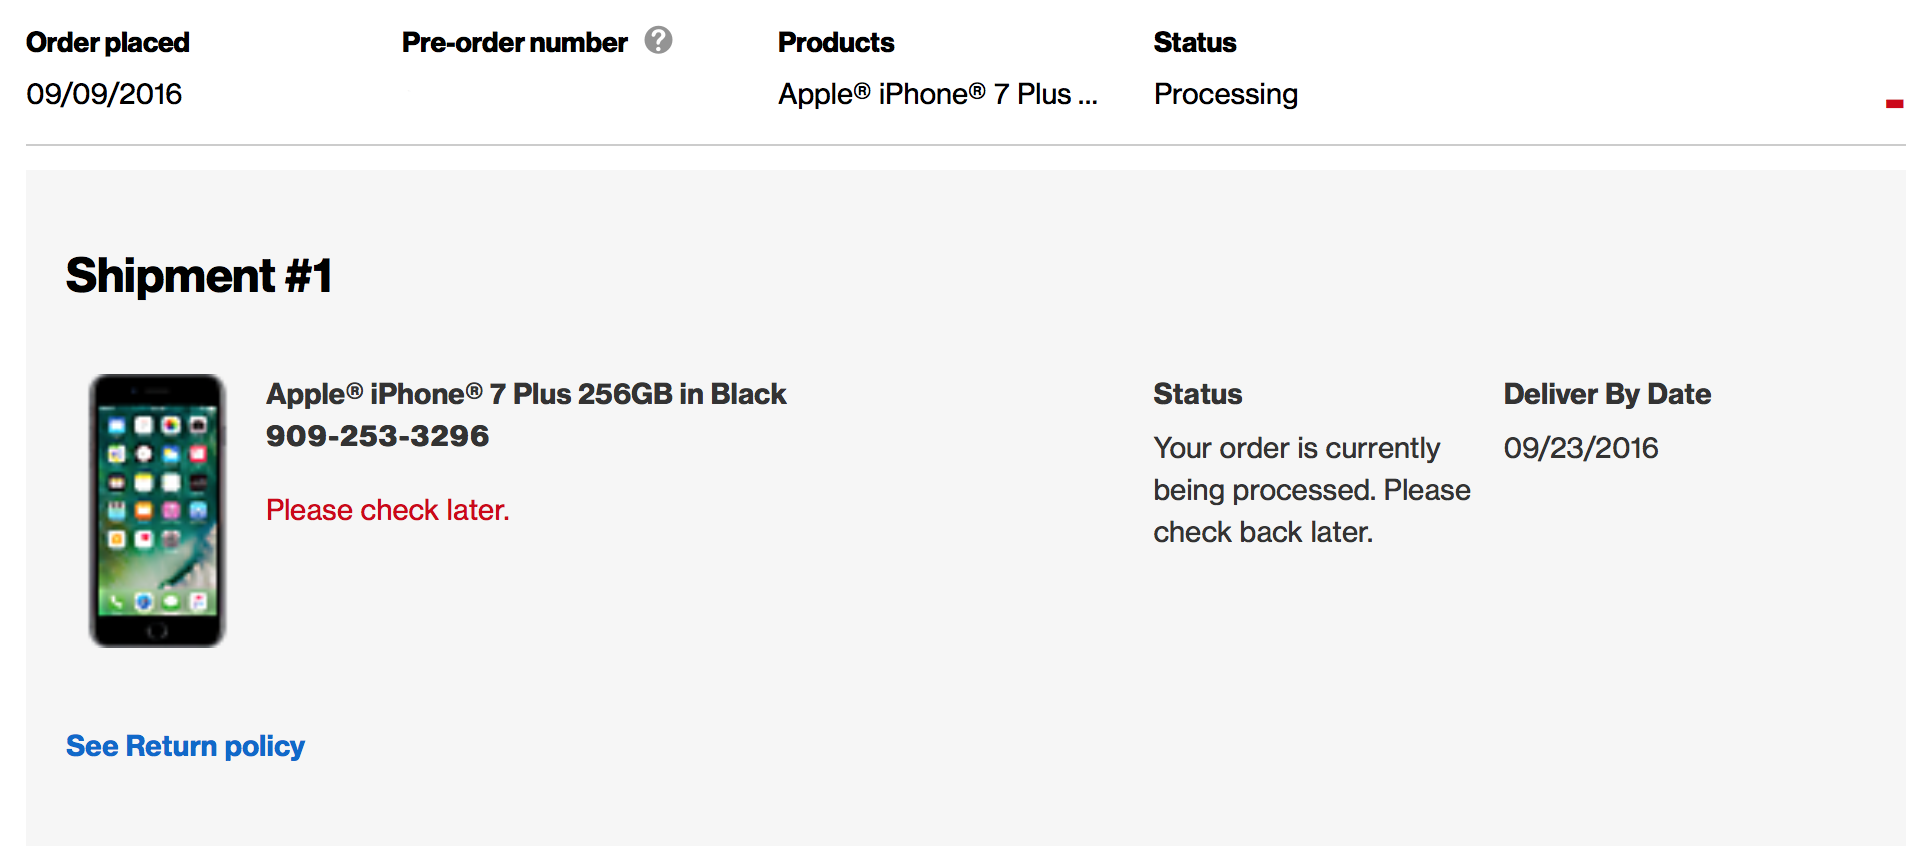
Task: Click the Shipment #1 heading
Action: point(199,276)
